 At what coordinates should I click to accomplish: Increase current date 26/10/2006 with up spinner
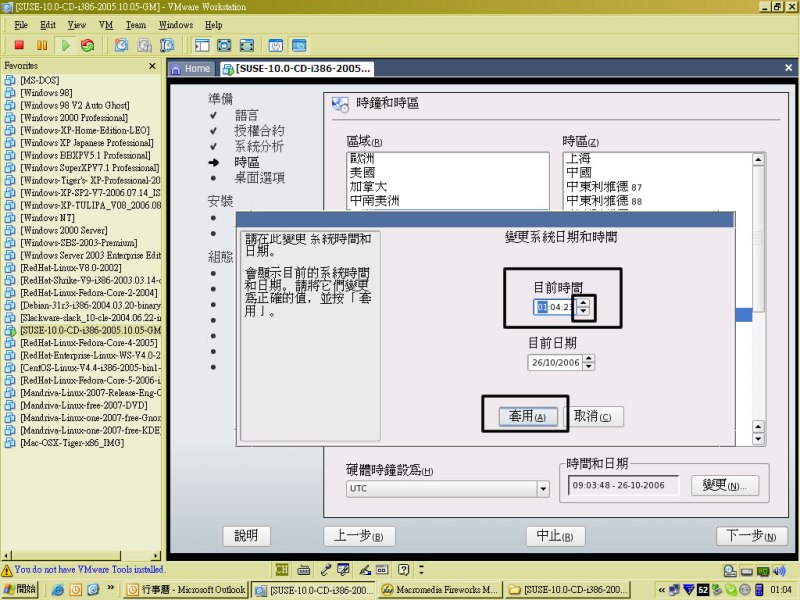[589, 359]
